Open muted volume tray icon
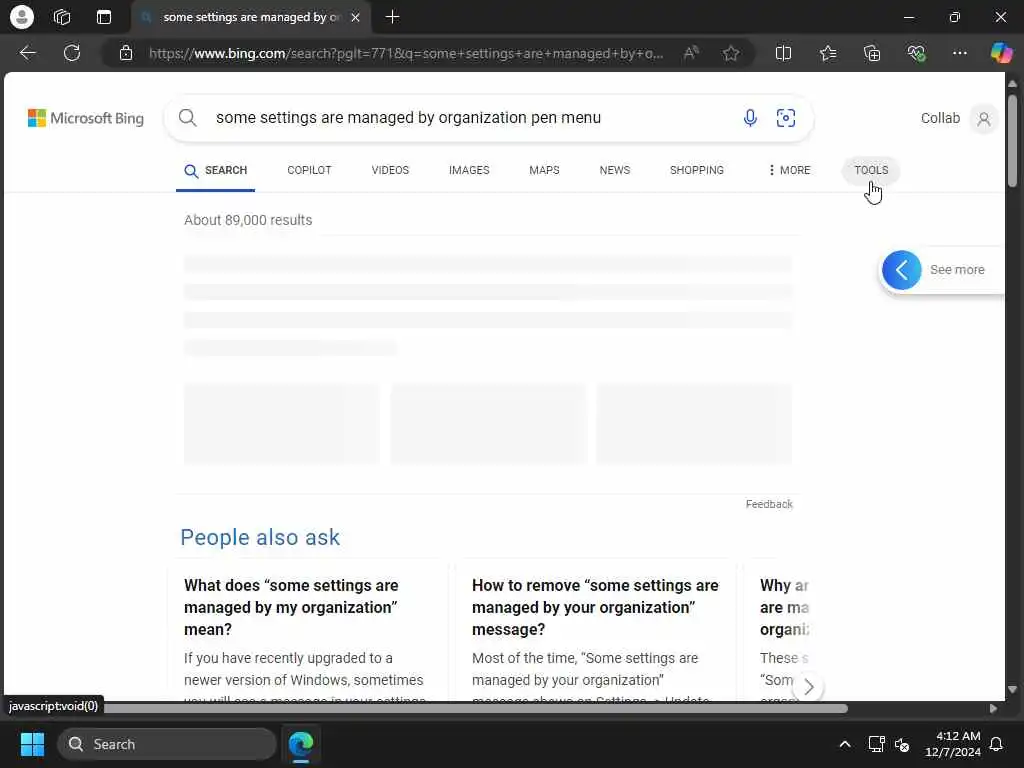 click(x=902, y=744)
